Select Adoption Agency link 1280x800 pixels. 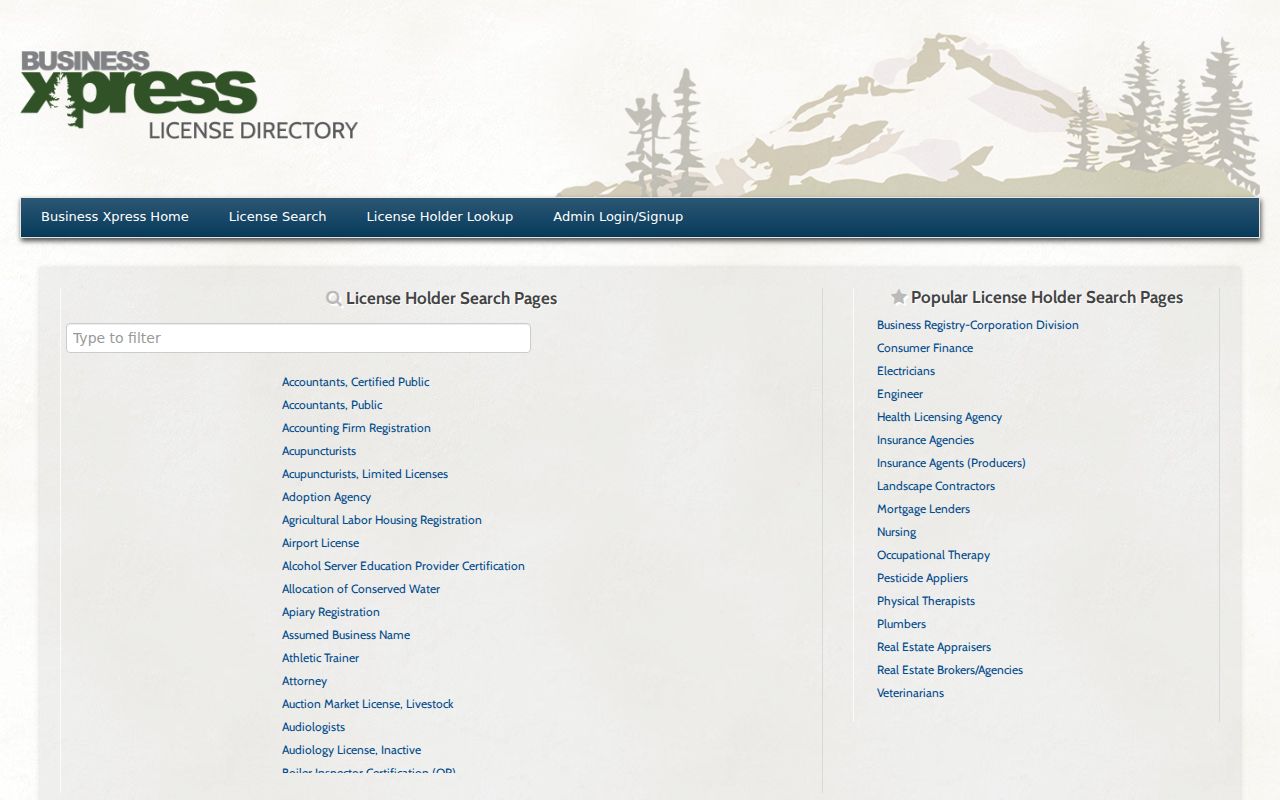tap(326, 497)
